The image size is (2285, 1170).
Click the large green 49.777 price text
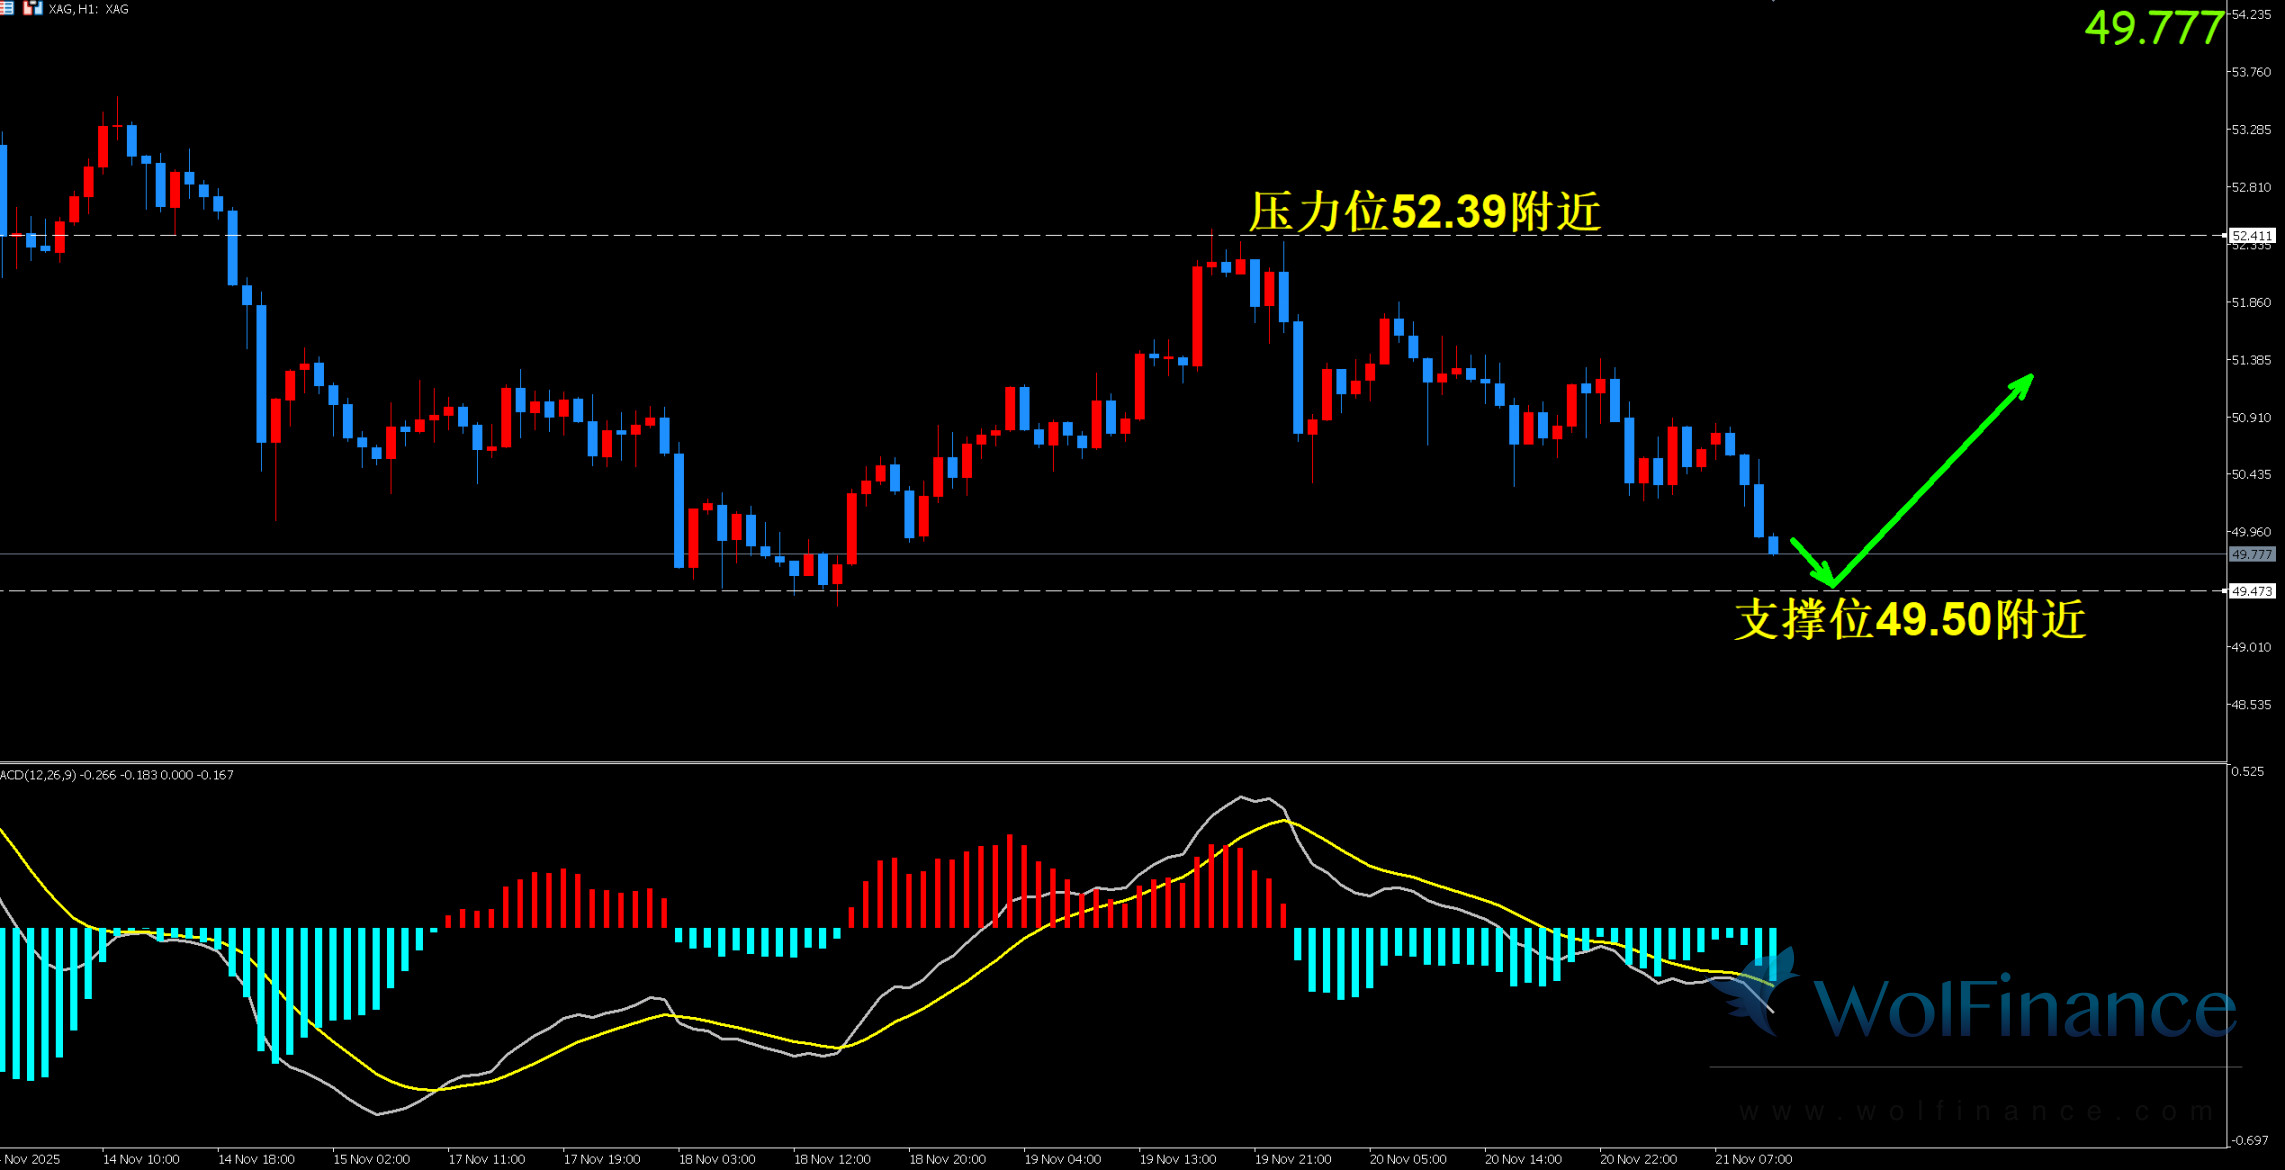coord(2153,27)
